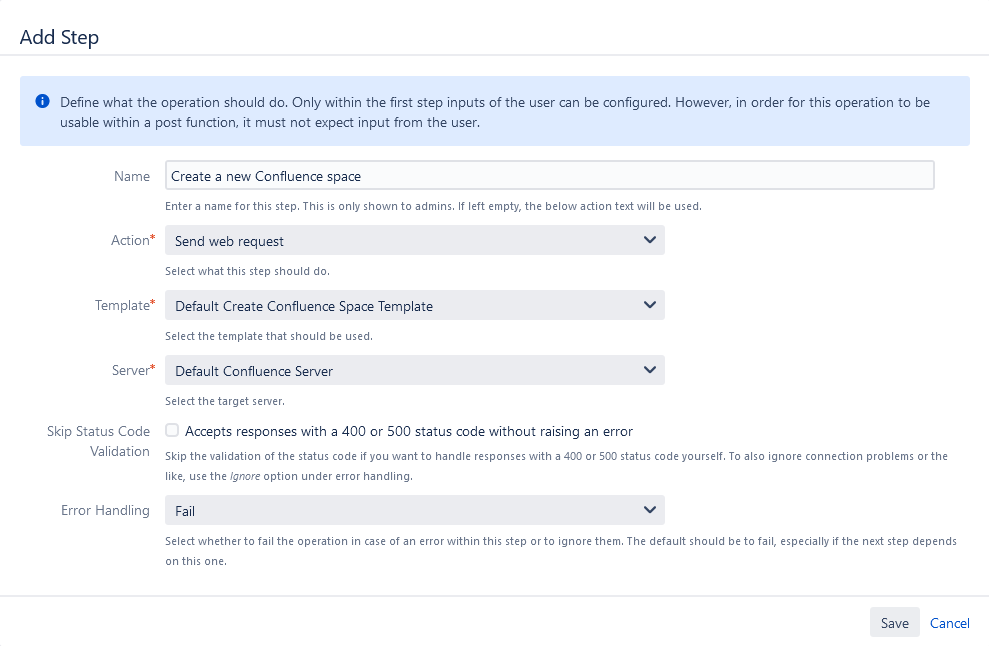Click the 'Name' field label
This screenshot has height=646, width=989.
pos(131,176)
